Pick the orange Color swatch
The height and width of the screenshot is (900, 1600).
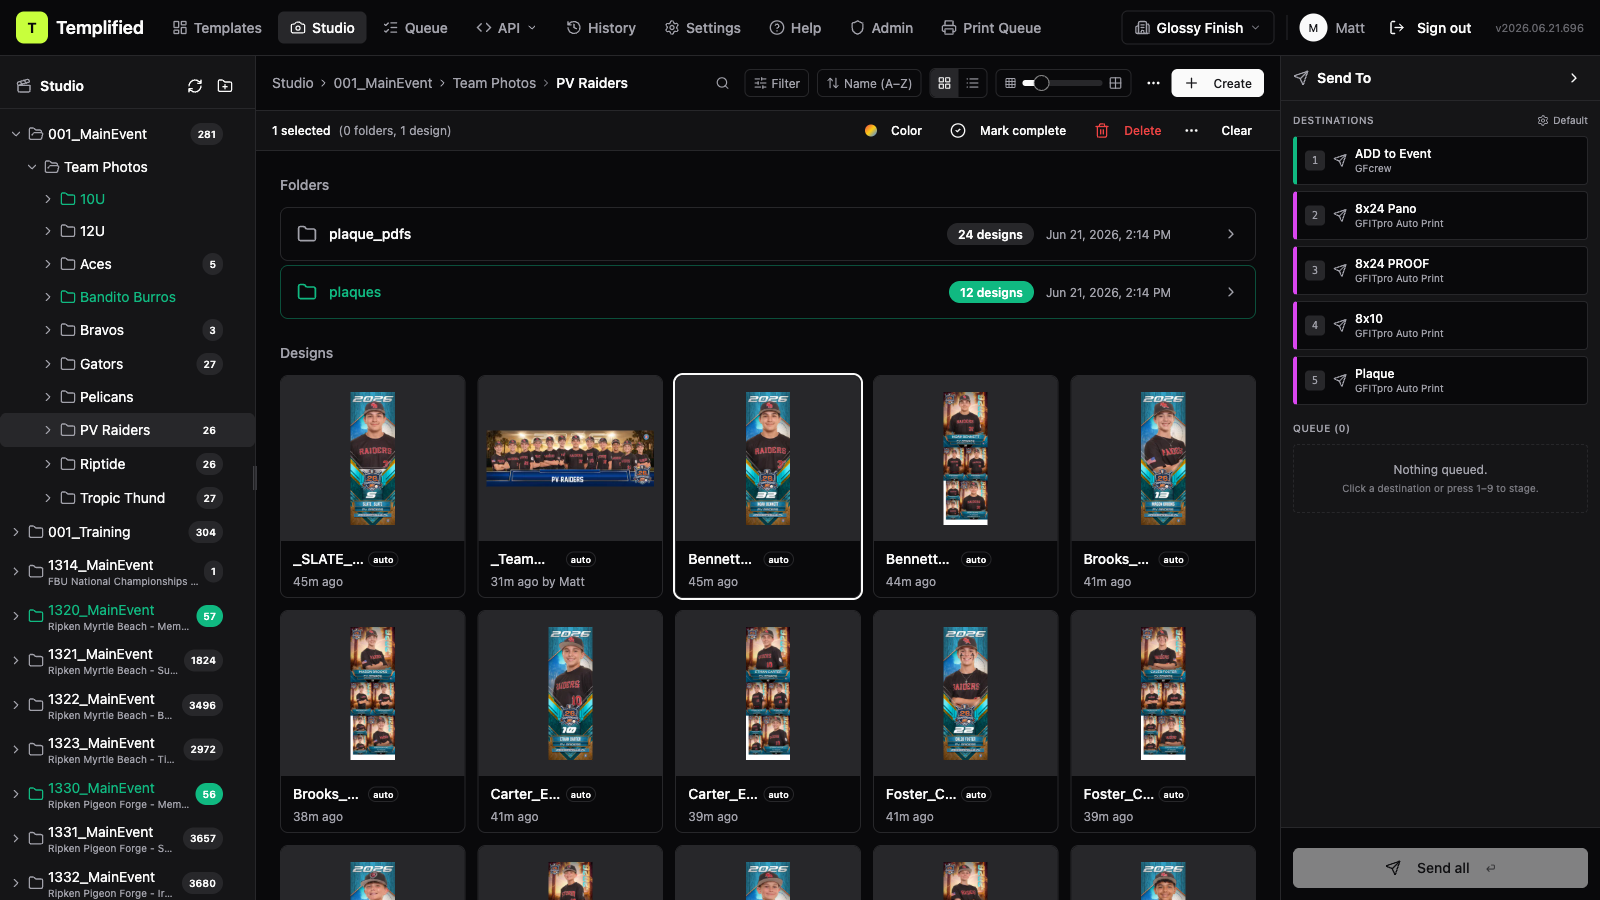tap(871, 131)
